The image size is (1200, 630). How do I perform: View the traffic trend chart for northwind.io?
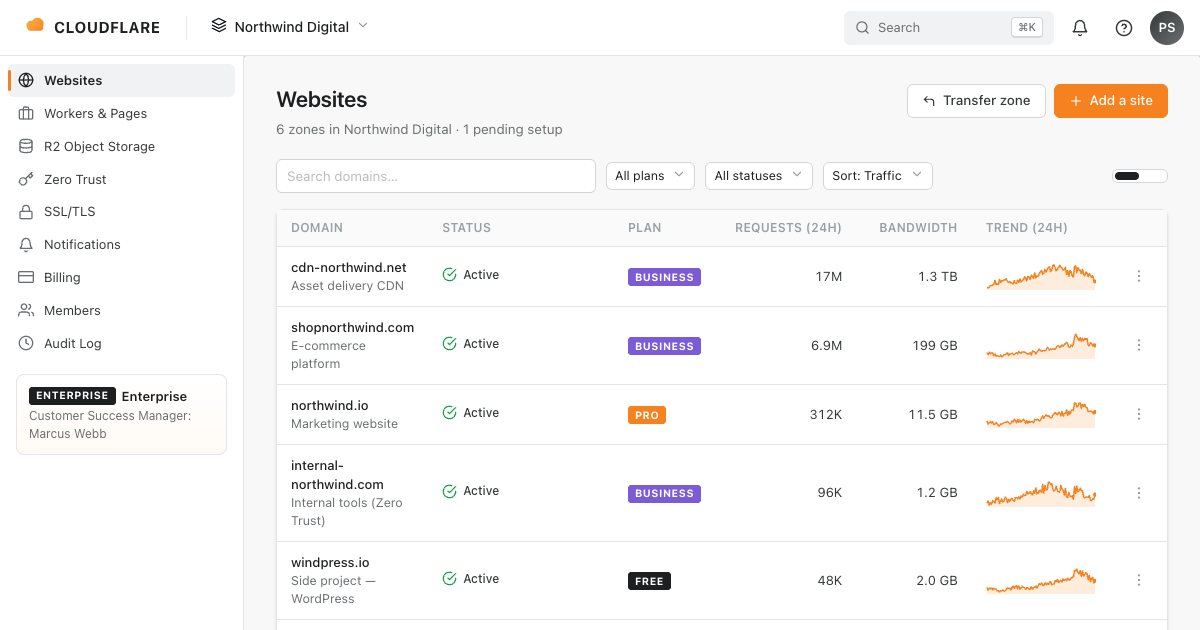pos(1041,414)
